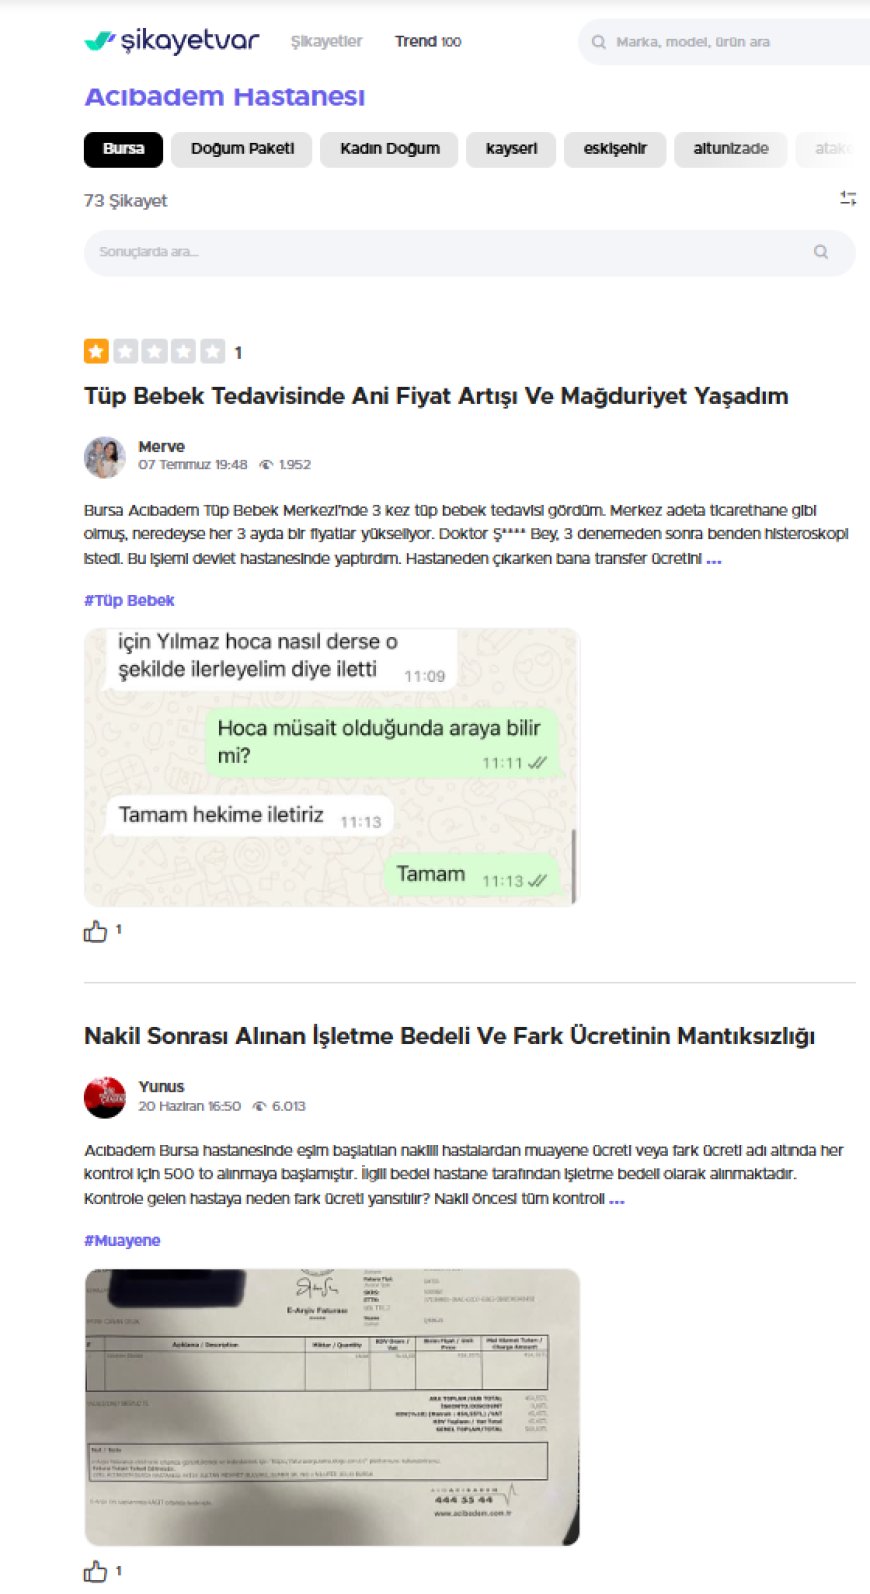
Task: Click the şikayetvar logo
Action: 172,41
